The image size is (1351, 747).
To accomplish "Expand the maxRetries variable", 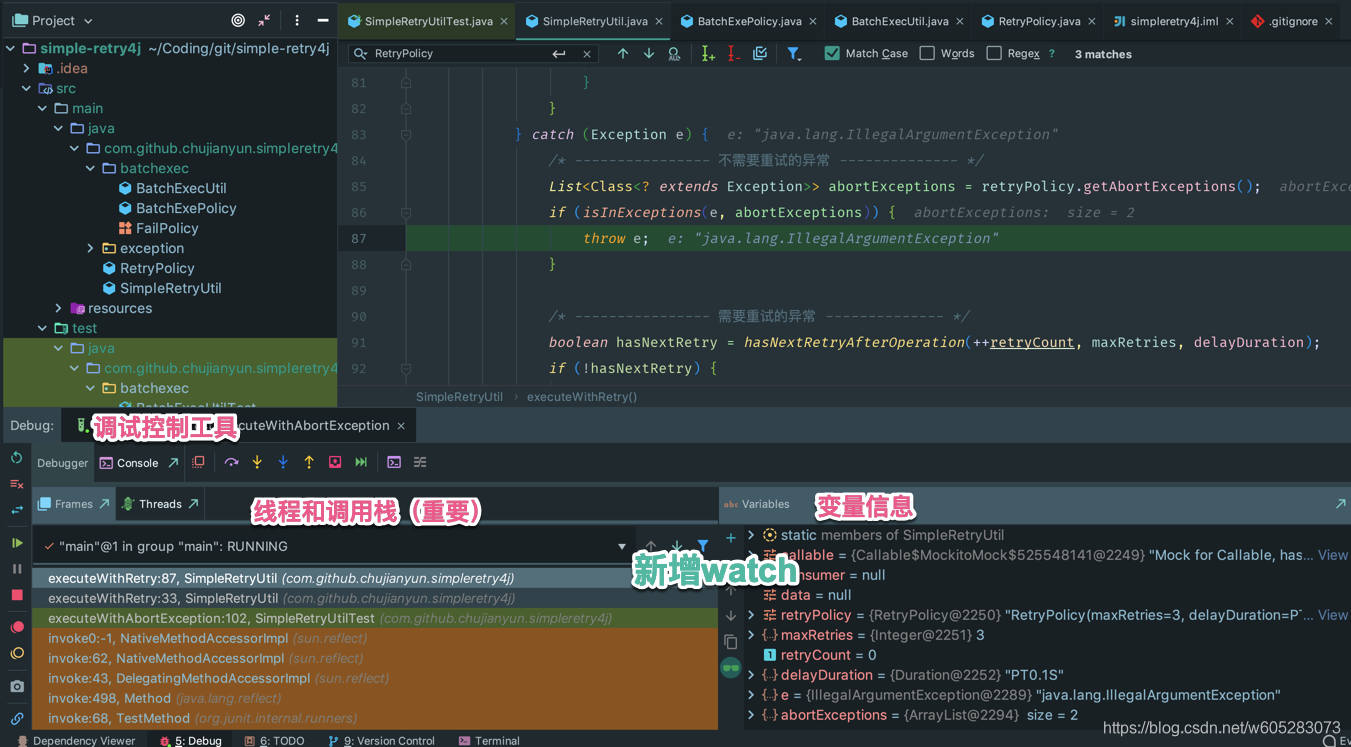I will coord(751,635).
